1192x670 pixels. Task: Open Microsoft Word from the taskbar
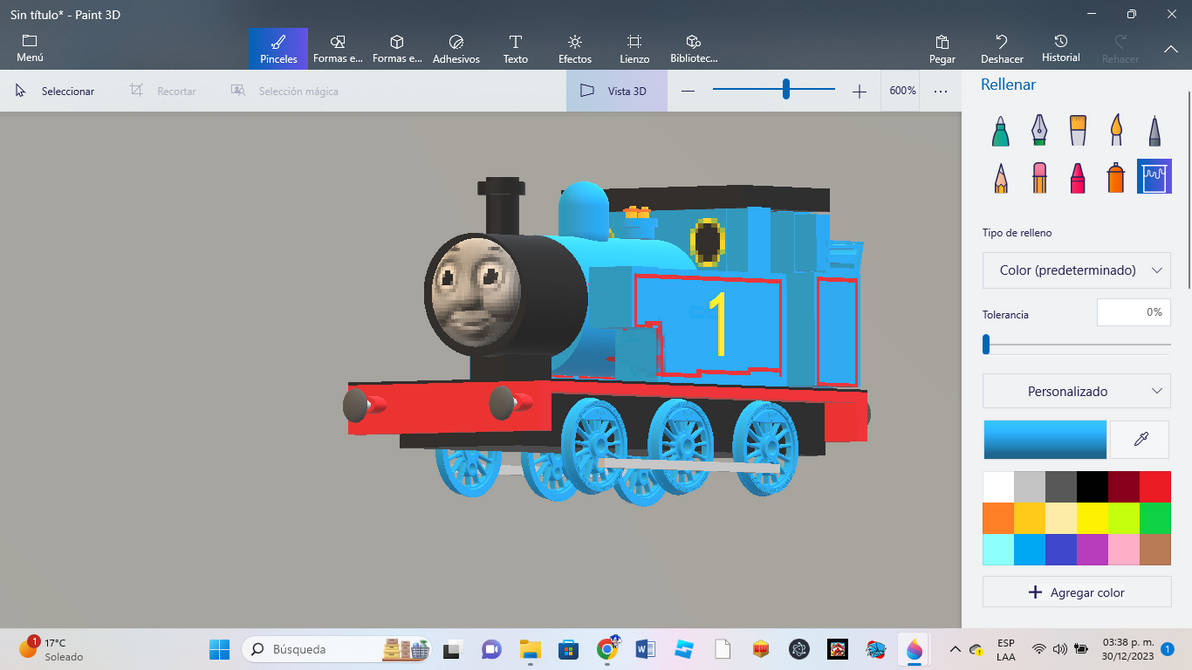(x=645, y=649)
